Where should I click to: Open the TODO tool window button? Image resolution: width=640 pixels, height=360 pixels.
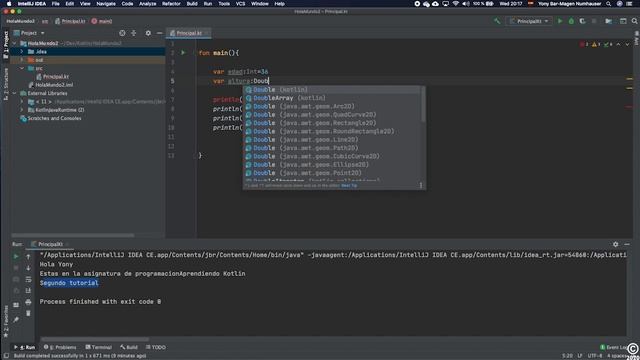156,347
